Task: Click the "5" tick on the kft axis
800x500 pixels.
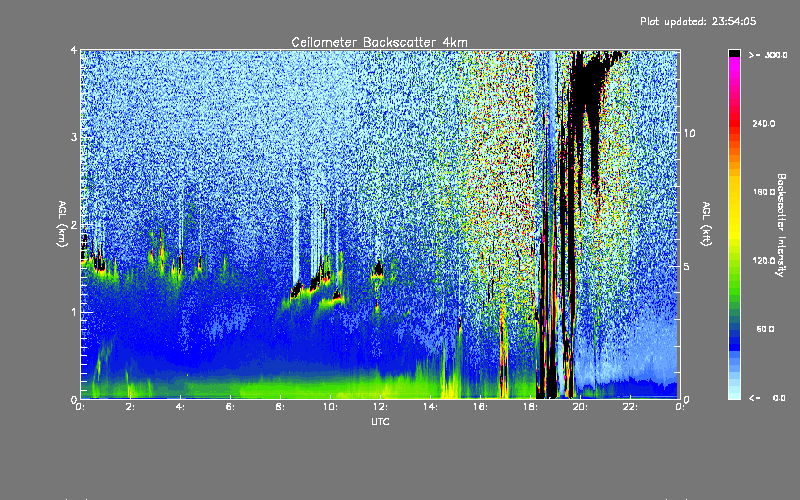Action: click(687, 266)
